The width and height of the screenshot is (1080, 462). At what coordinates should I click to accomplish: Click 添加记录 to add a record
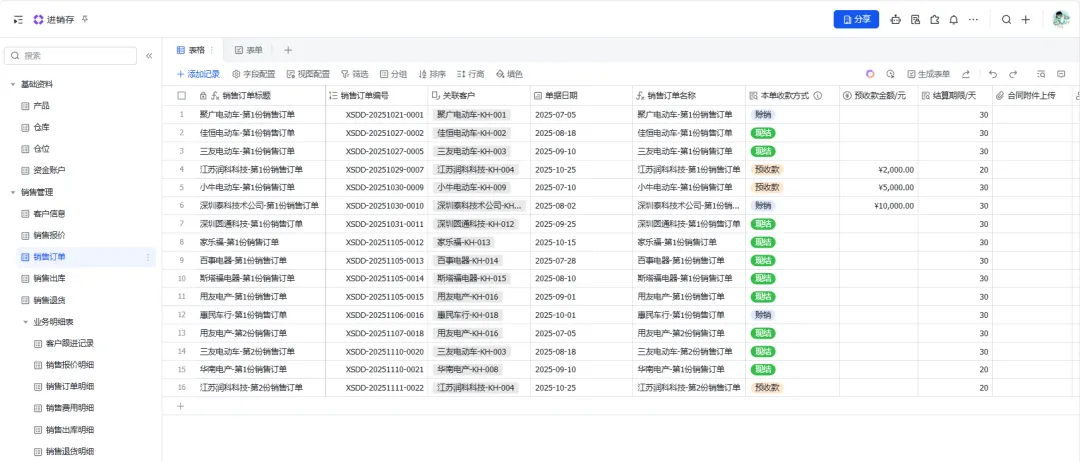[x=198, y=74]
